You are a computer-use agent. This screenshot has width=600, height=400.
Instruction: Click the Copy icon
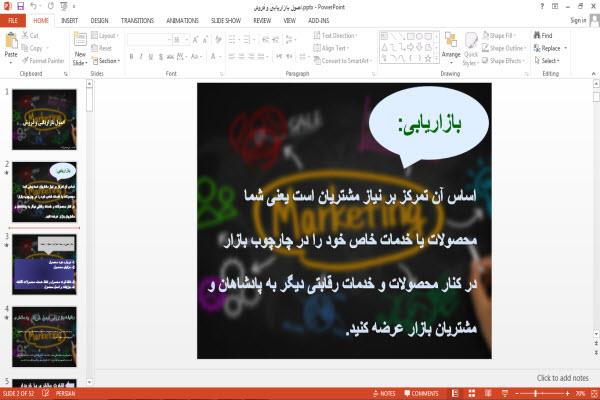click(25, 48)
